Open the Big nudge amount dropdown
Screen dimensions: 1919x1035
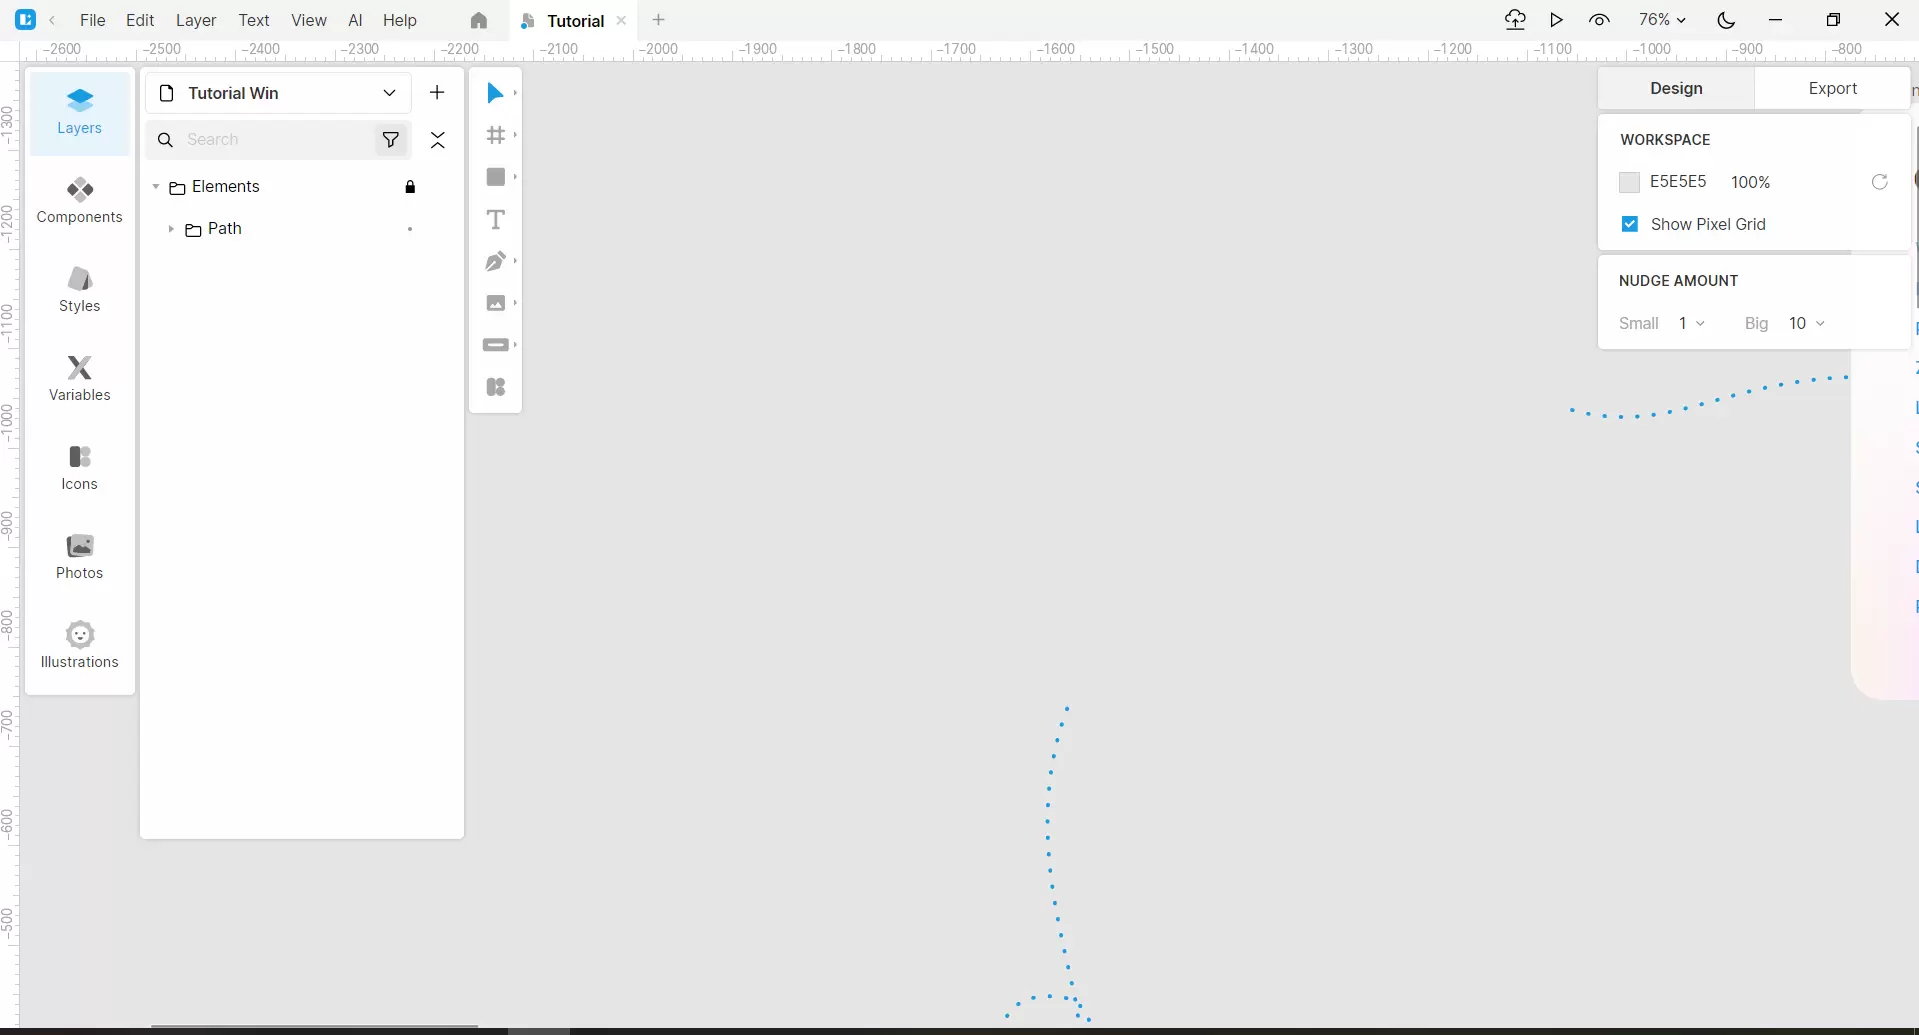point(1807,323)
